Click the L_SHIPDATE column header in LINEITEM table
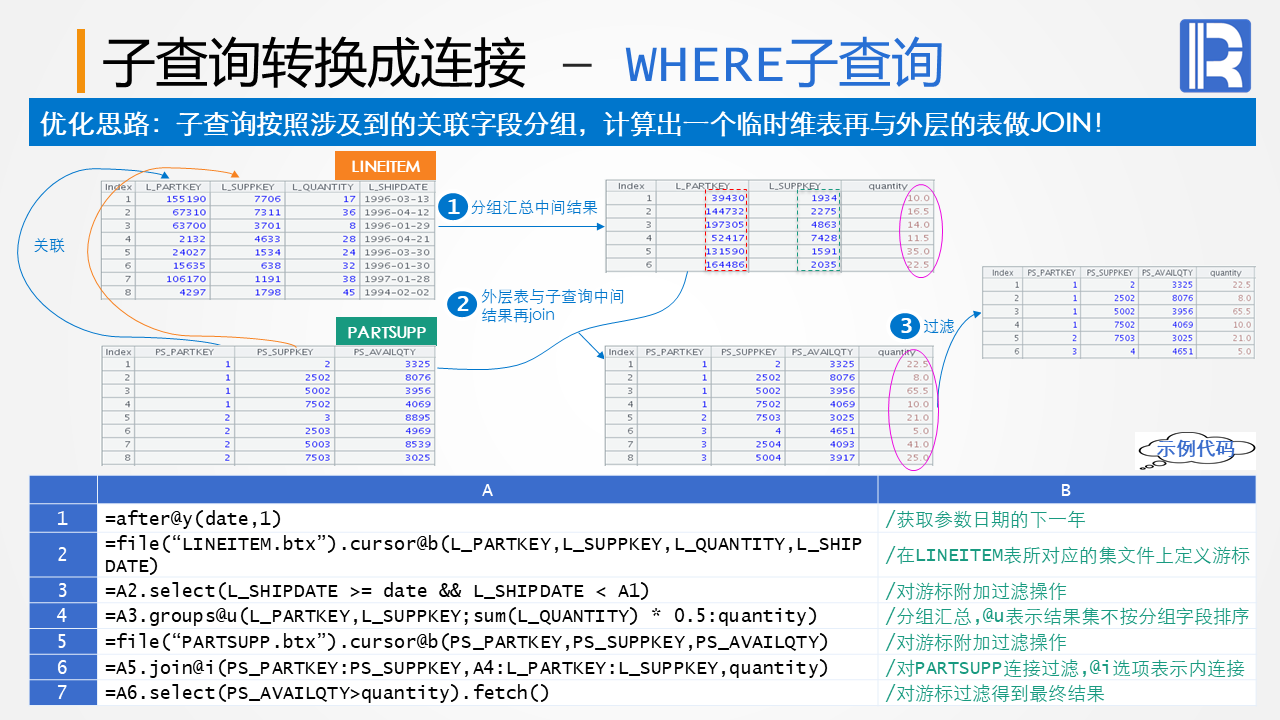The width and height of the screenshot is (1280, 720). 397,186
